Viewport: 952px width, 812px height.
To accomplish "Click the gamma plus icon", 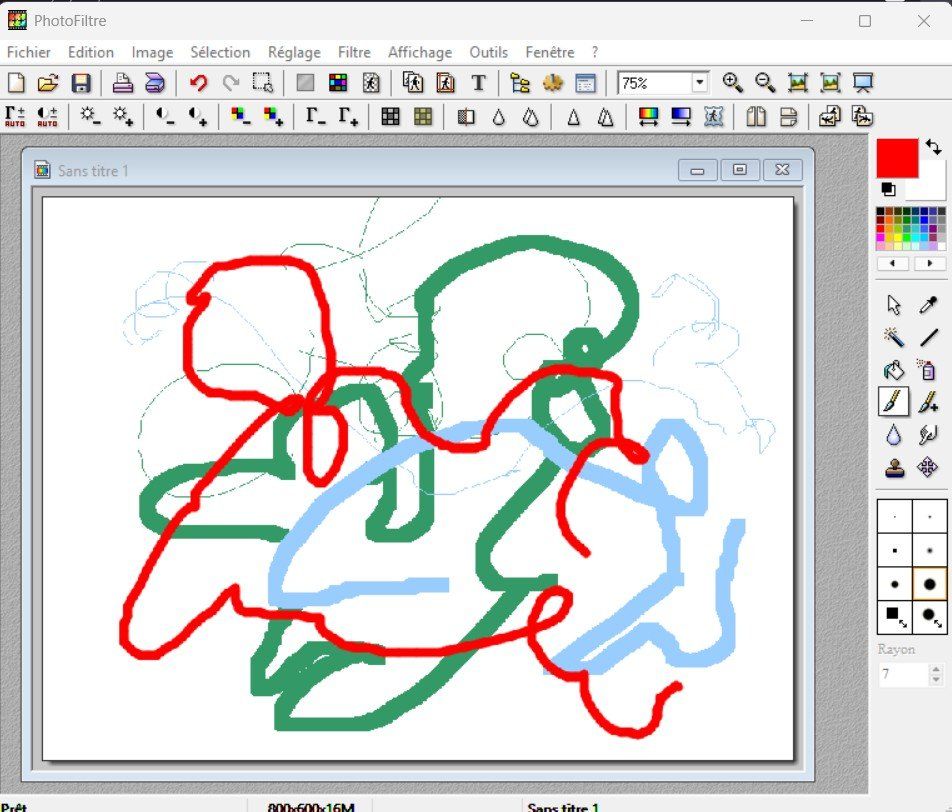I will pyautogui.click(x=348, y=116).
